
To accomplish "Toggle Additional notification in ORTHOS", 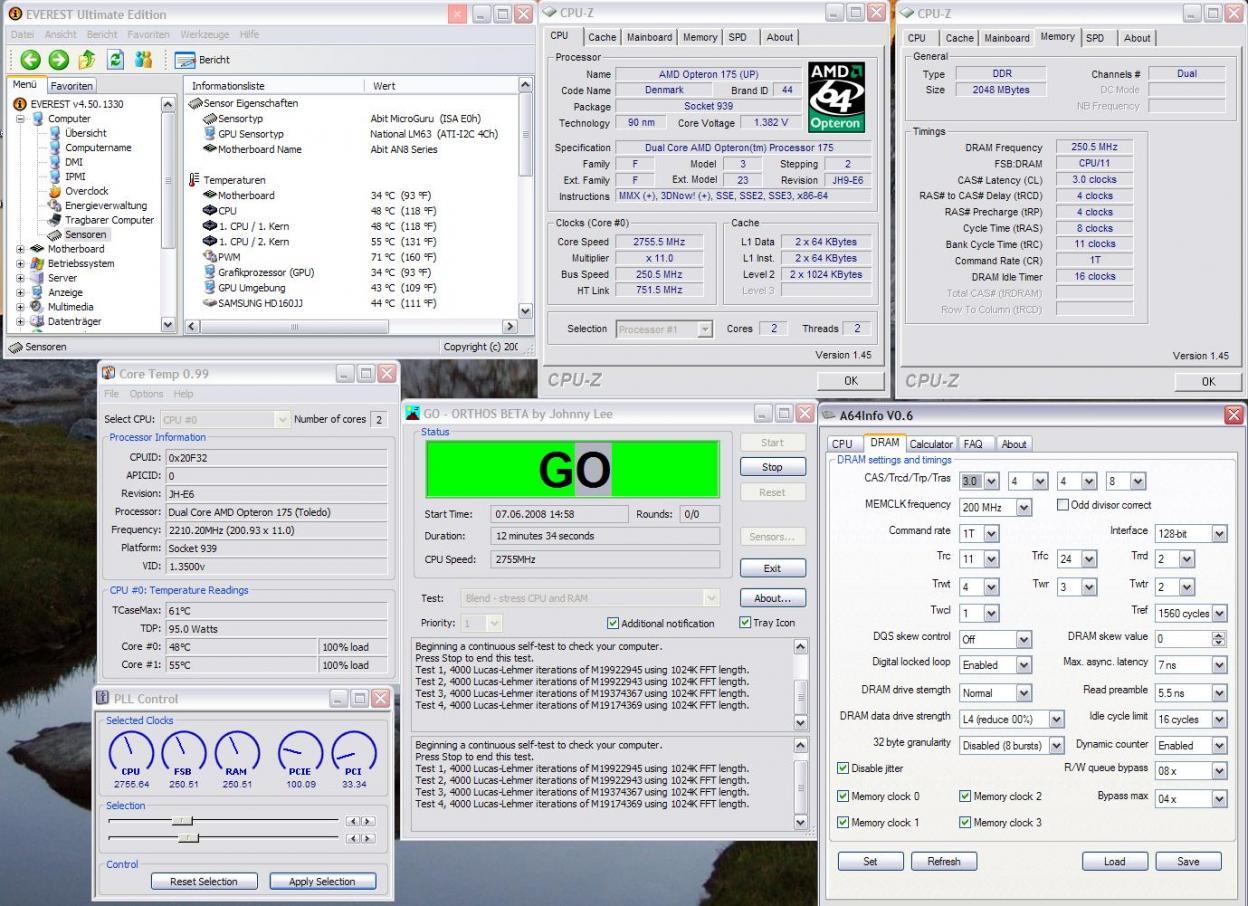I will tap(613, 623).
